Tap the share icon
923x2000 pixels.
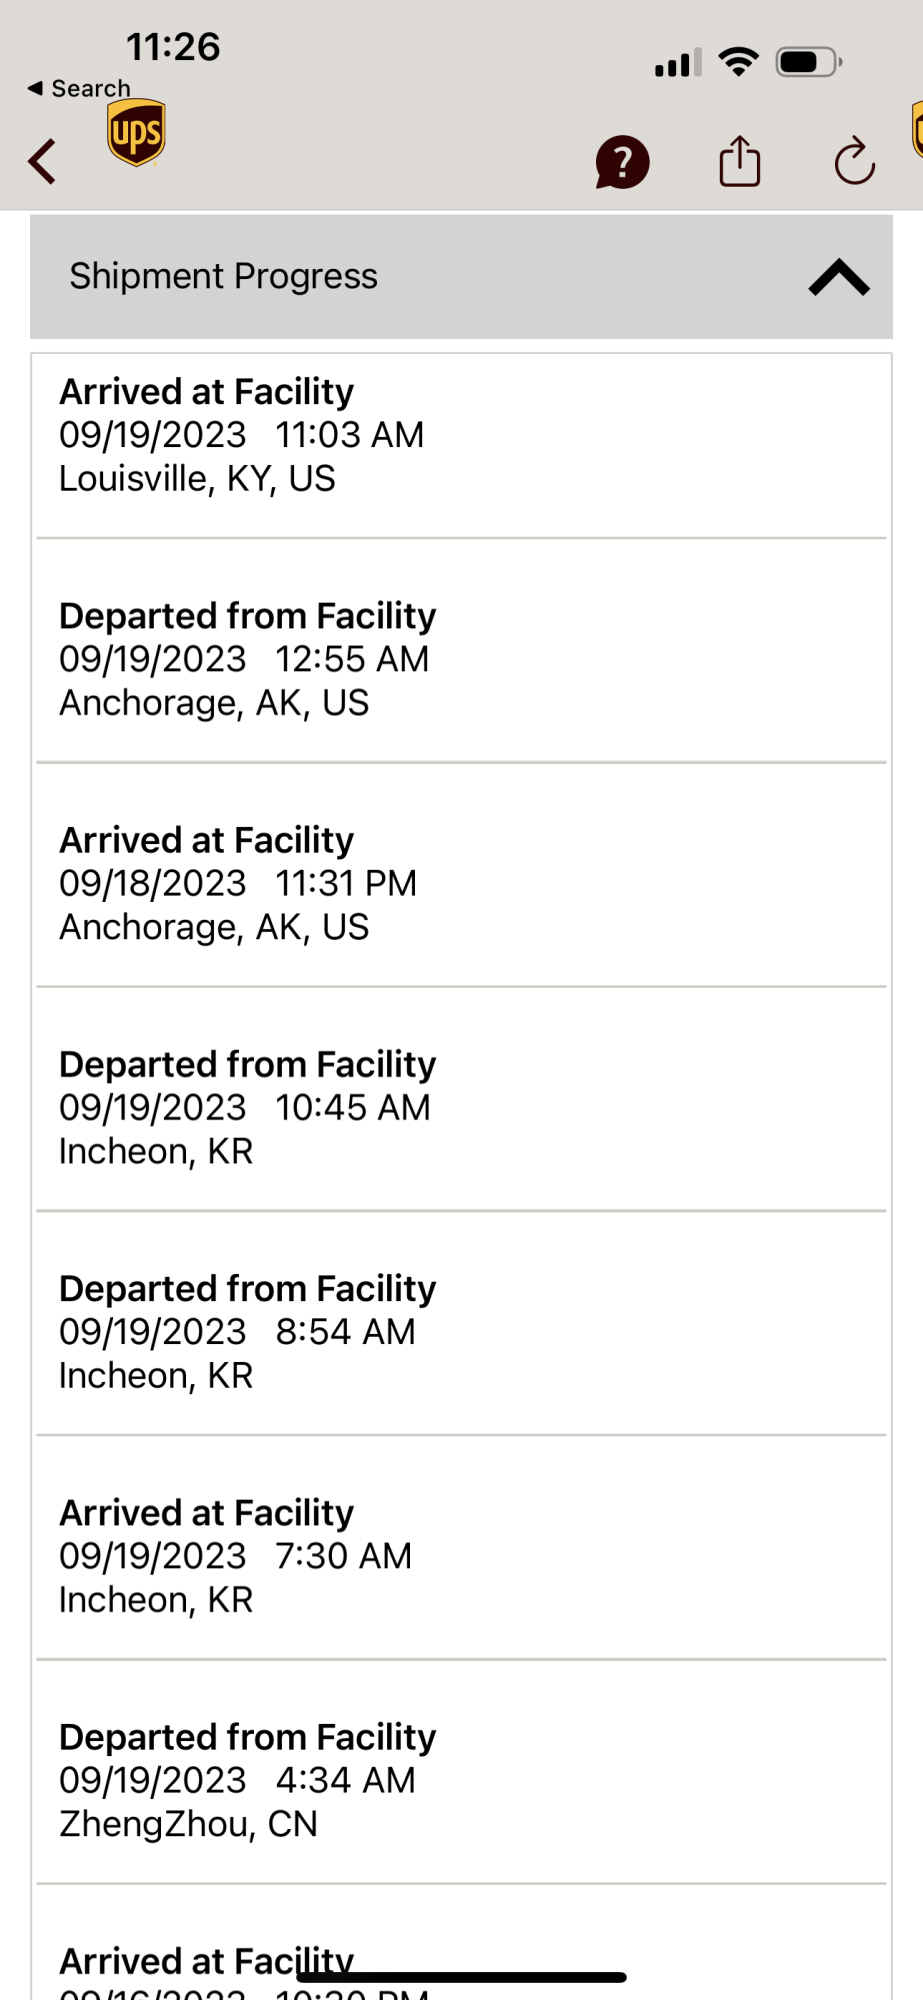pyautogui.click(x=740, y=161)
